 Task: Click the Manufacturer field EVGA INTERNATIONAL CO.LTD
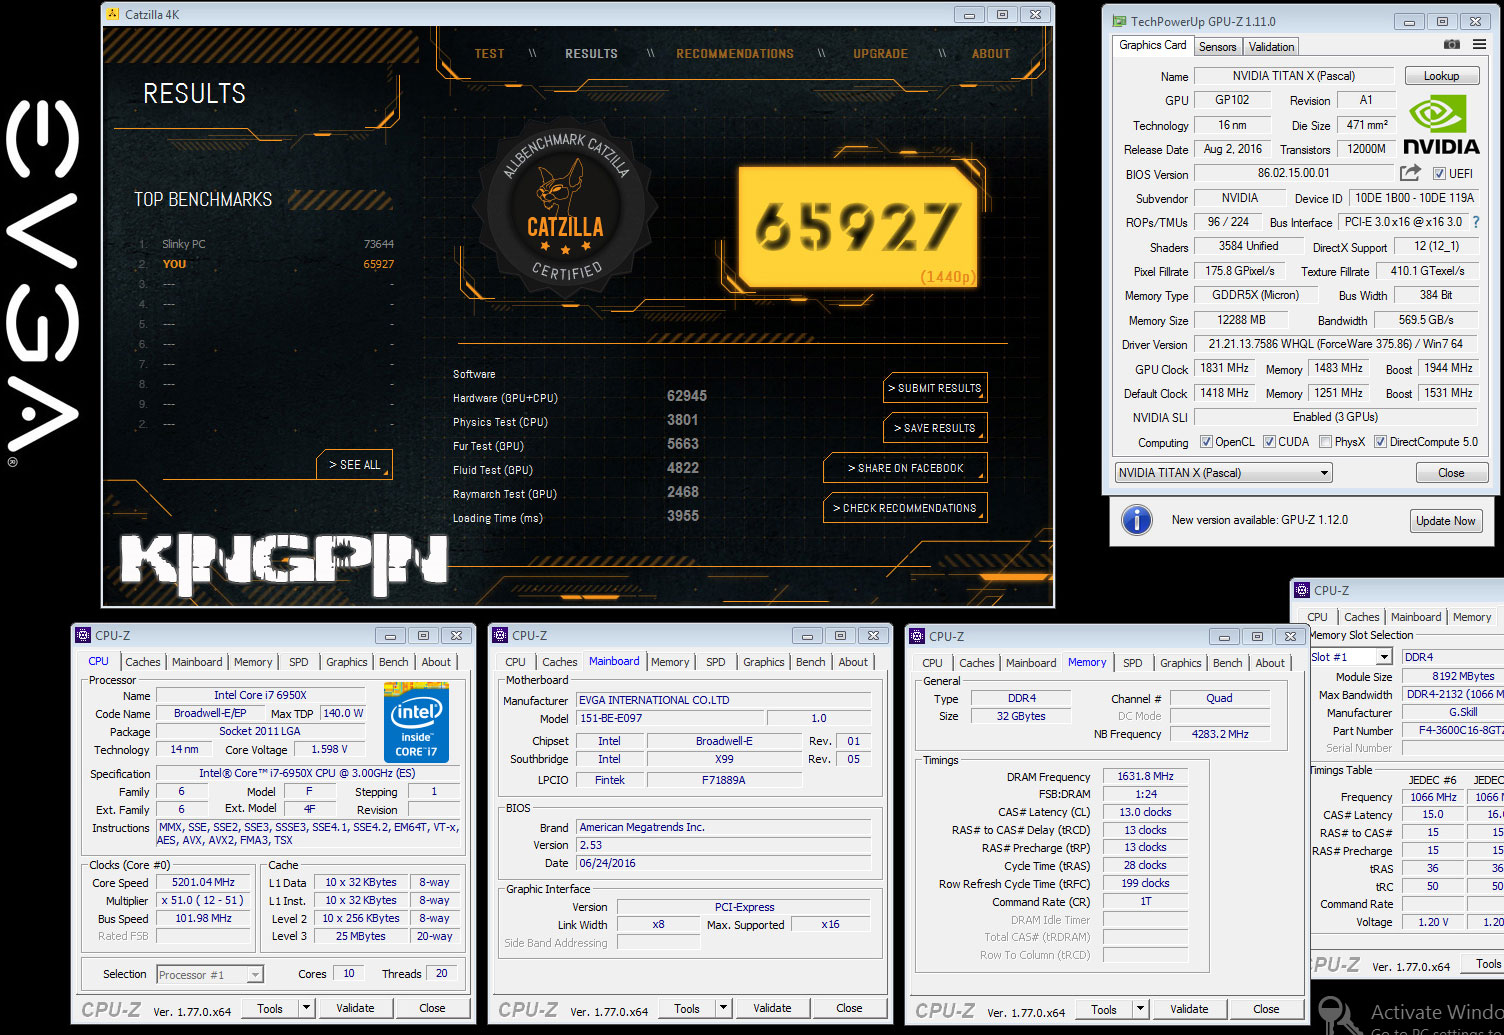coord(724,700)
